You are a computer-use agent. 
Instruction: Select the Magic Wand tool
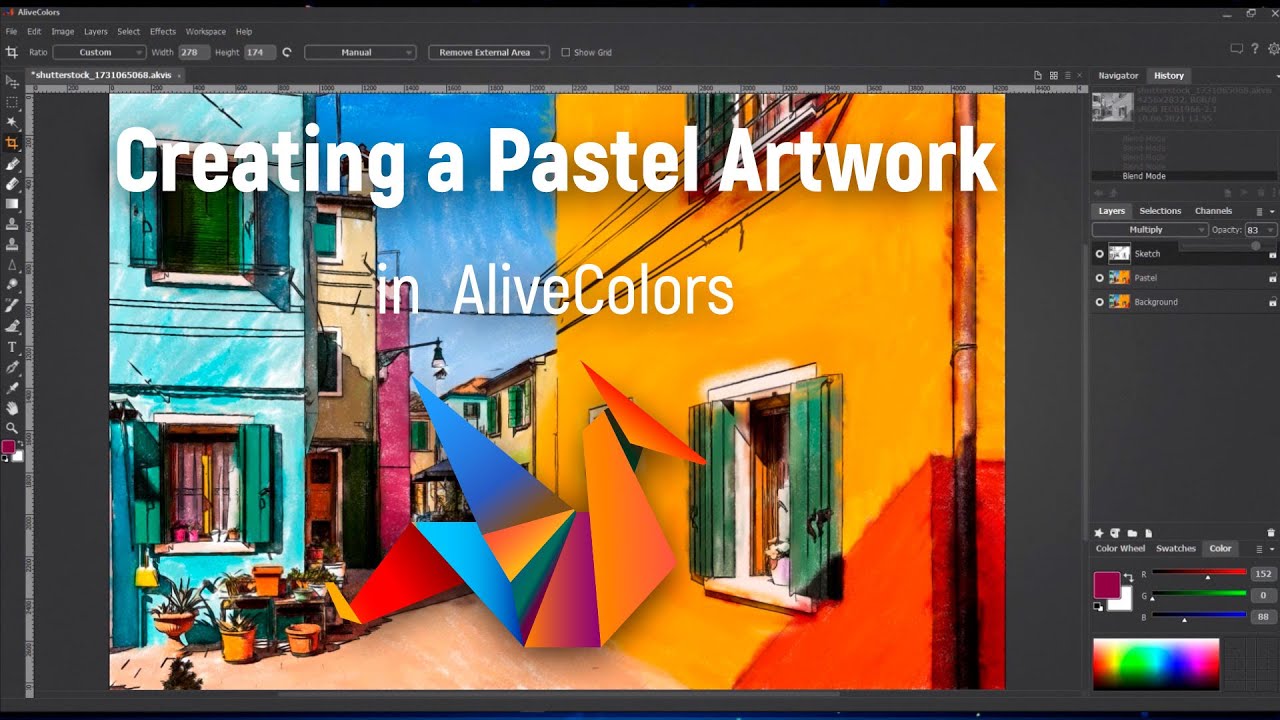click(12, 122)
